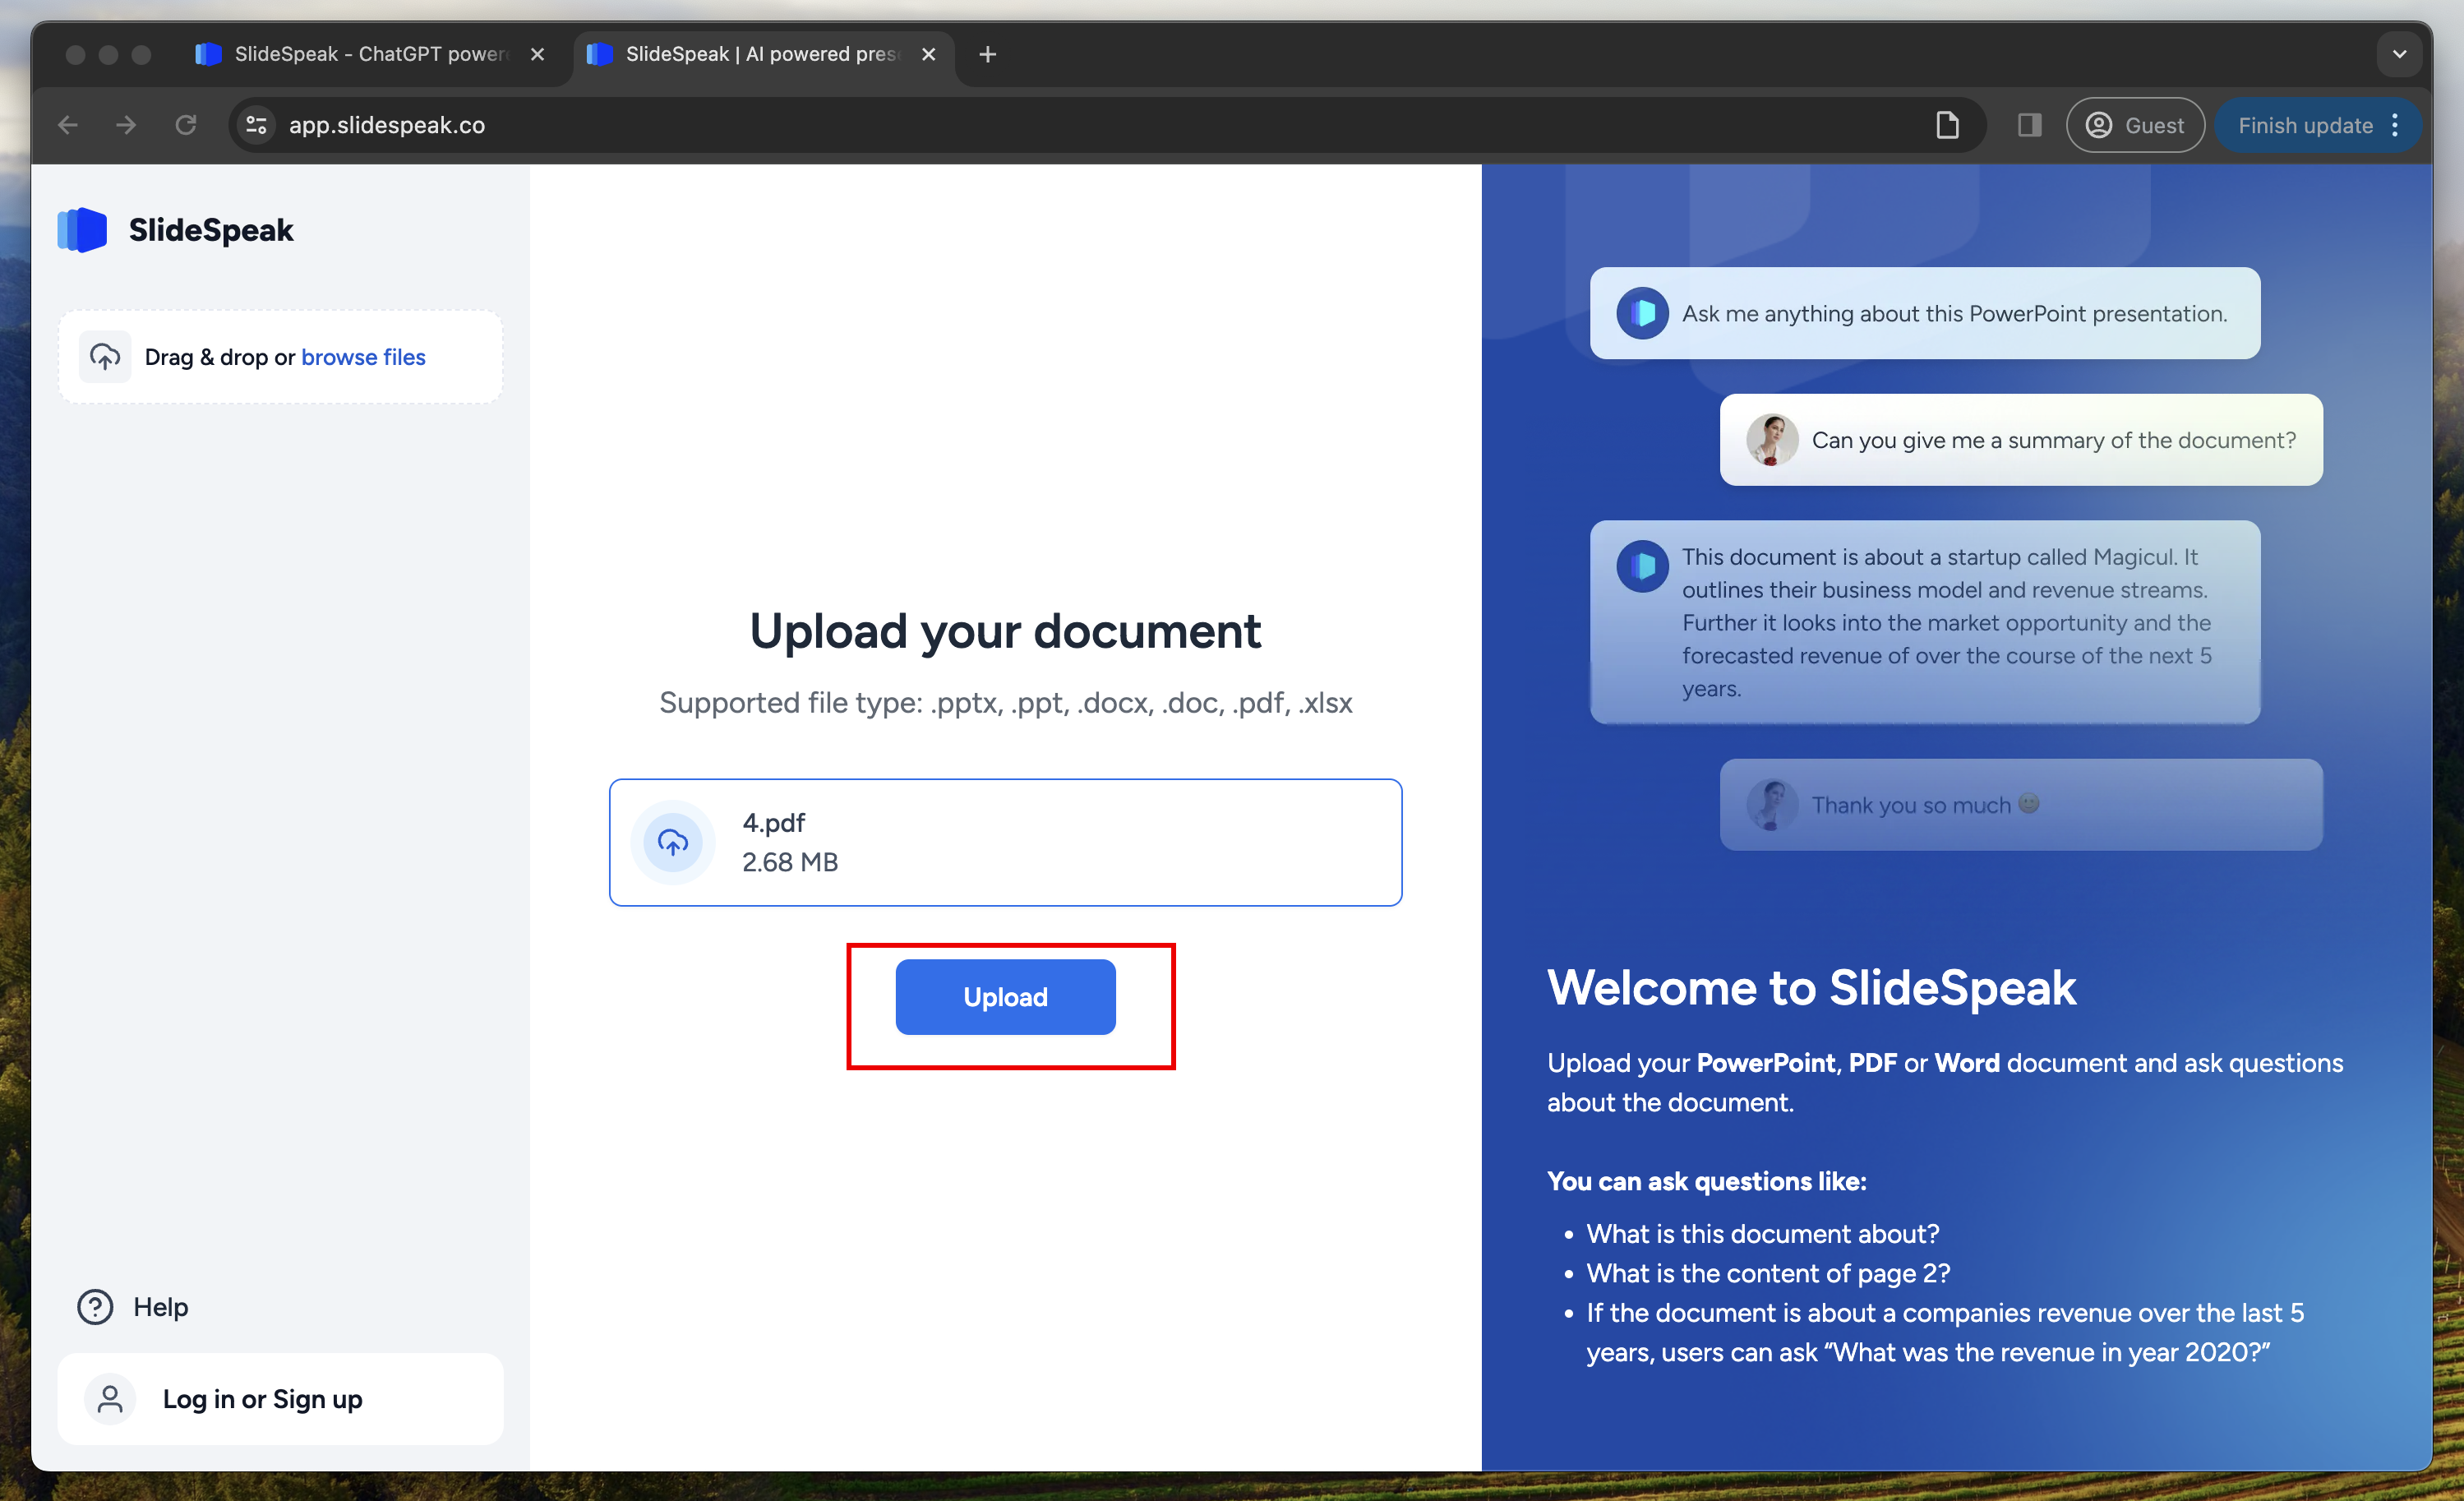This screenshot has width=2464, height=1501.
Task: Toggle the split screen view icon
Action: click(2029, 125)
